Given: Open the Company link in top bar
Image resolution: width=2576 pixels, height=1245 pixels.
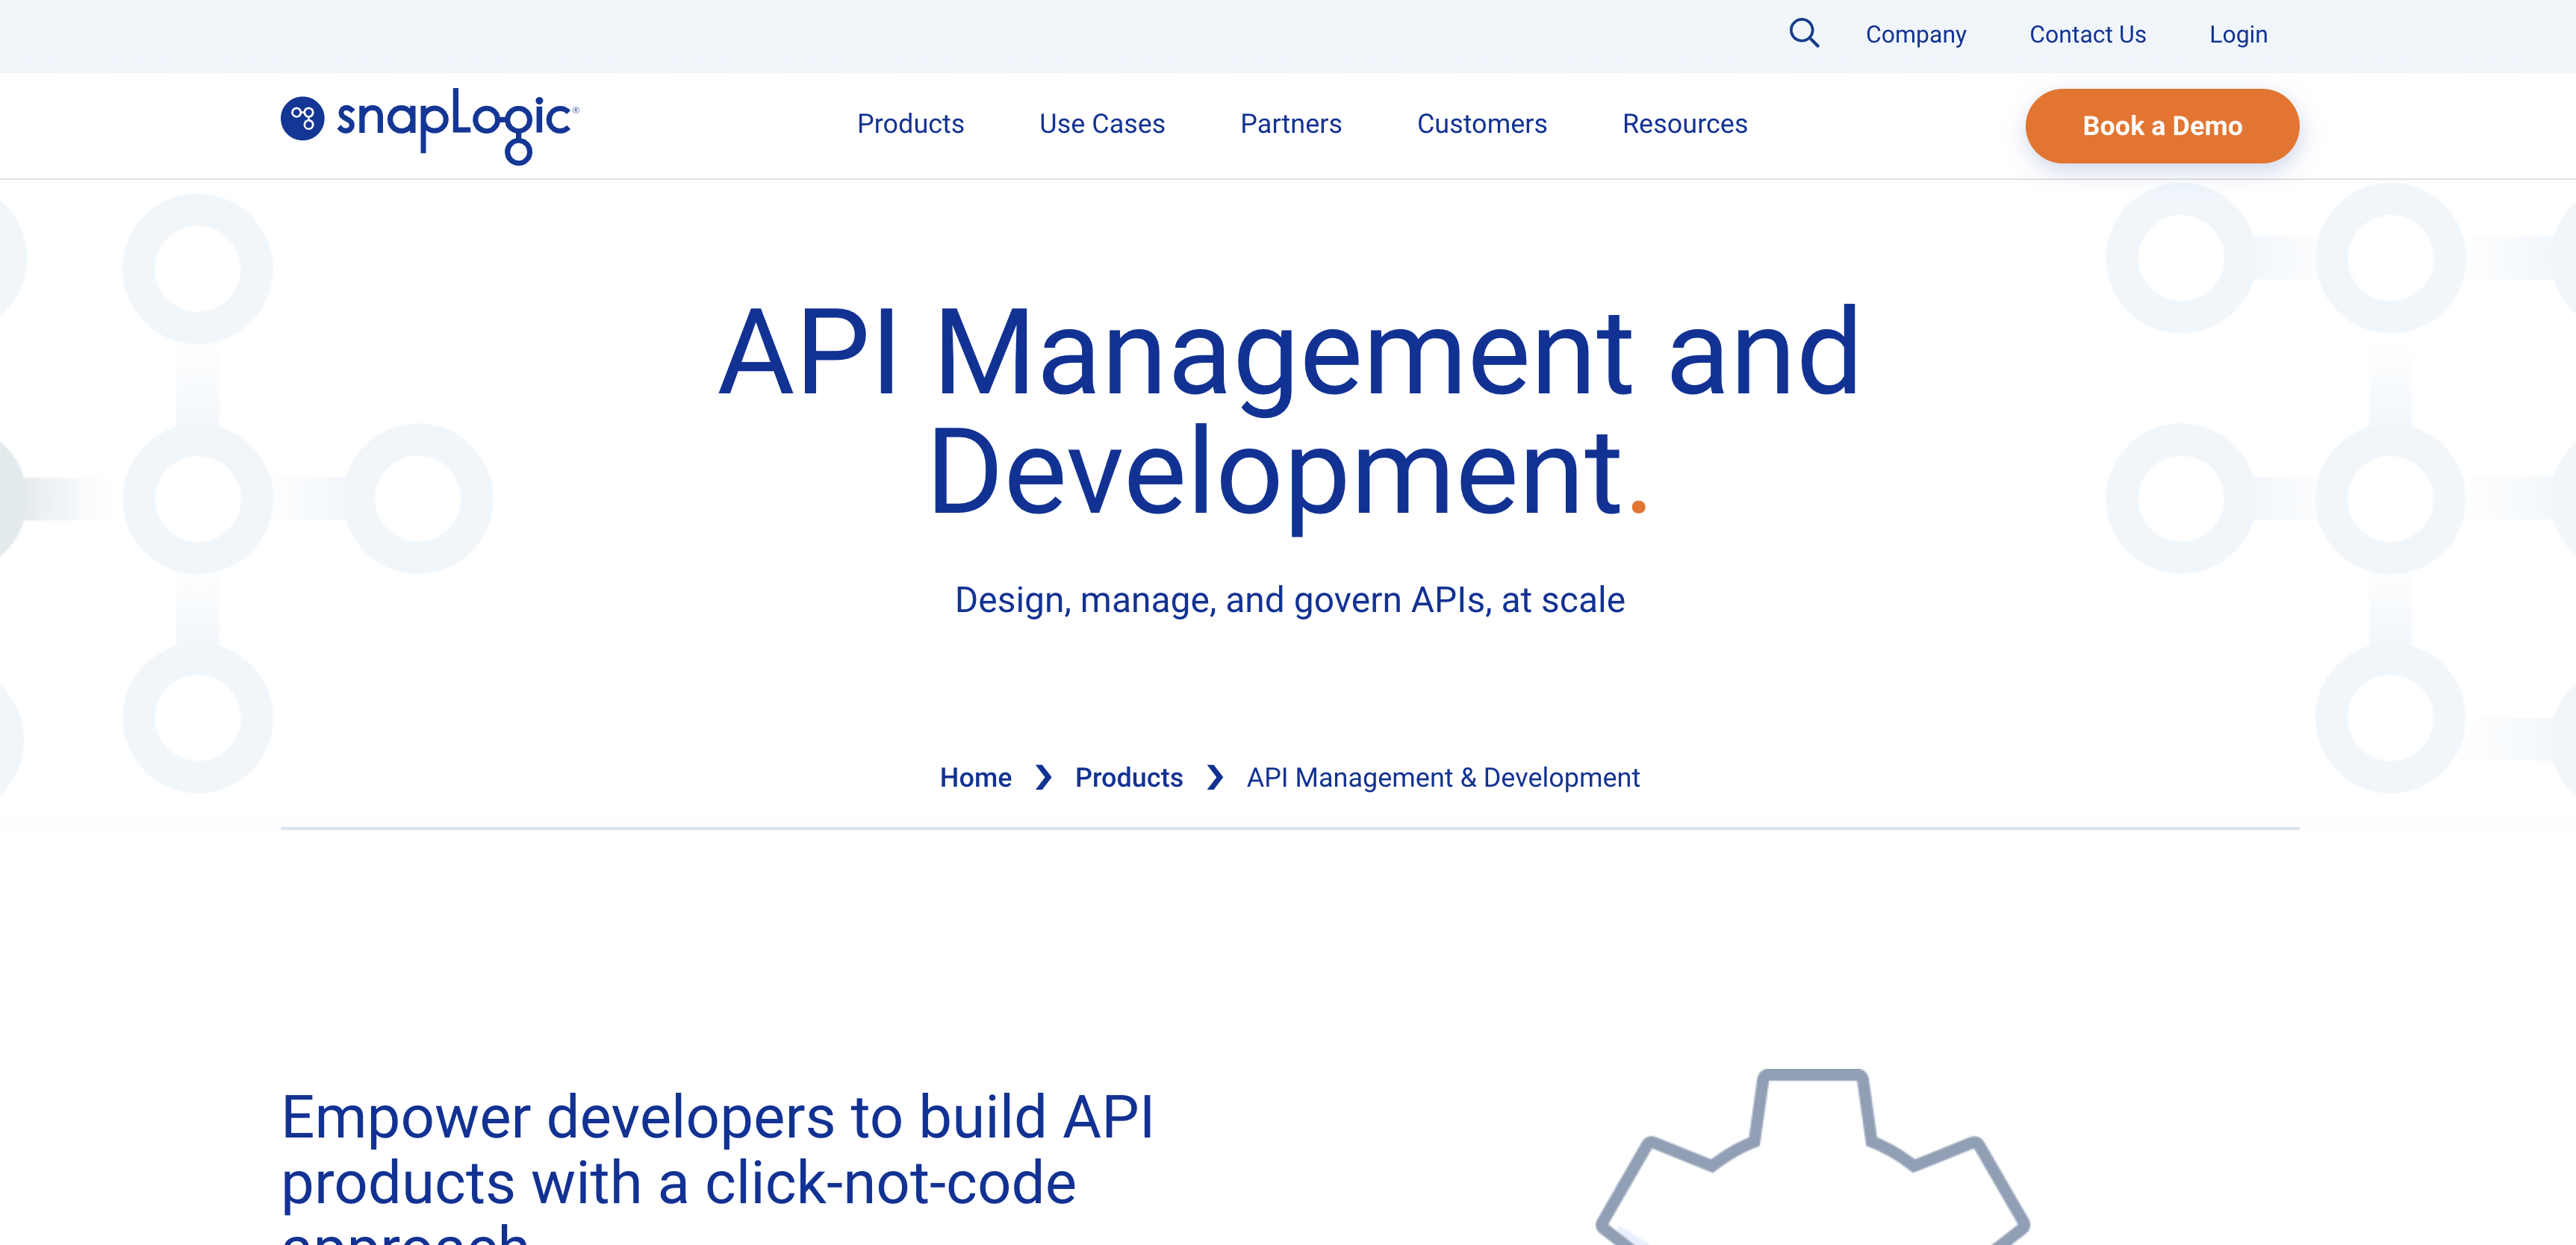Looking at the screenshot, I should tap(1915, 35).
